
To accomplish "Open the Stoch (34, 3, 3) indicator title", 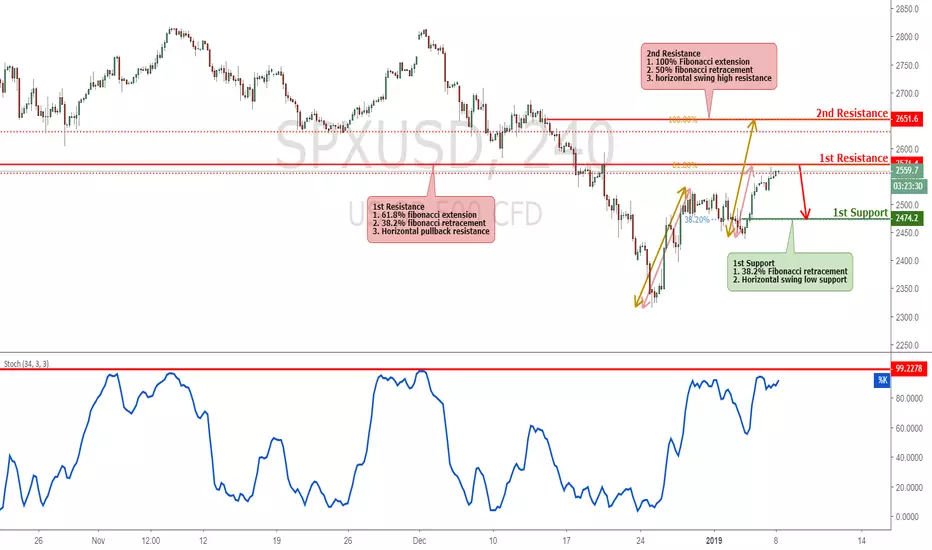I will [26, 363].
